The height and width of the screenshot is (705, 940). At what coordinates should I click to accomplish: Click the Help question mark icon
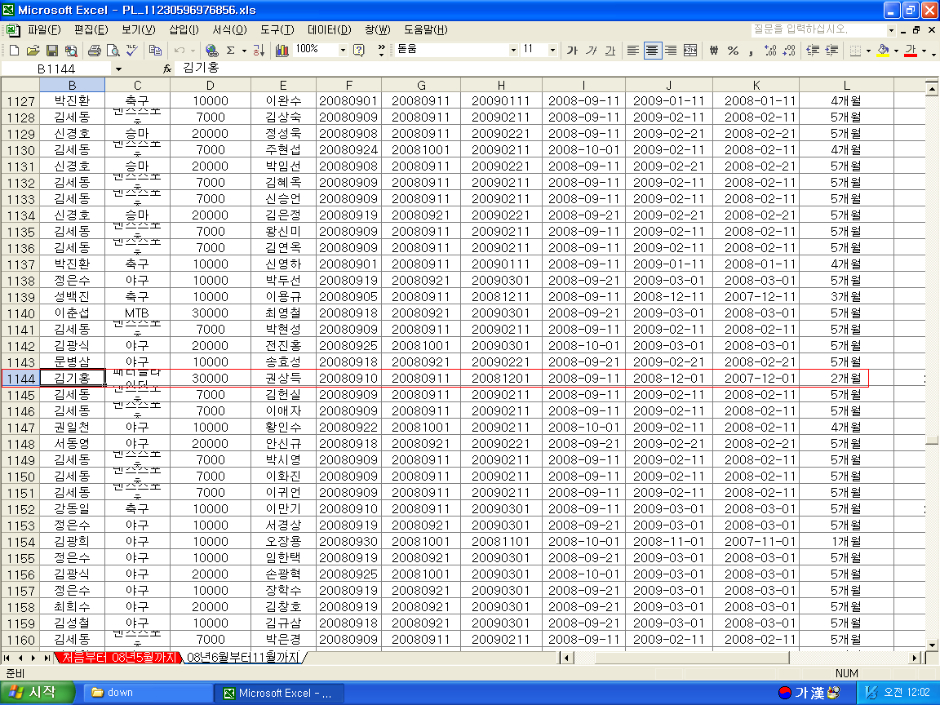358,50
